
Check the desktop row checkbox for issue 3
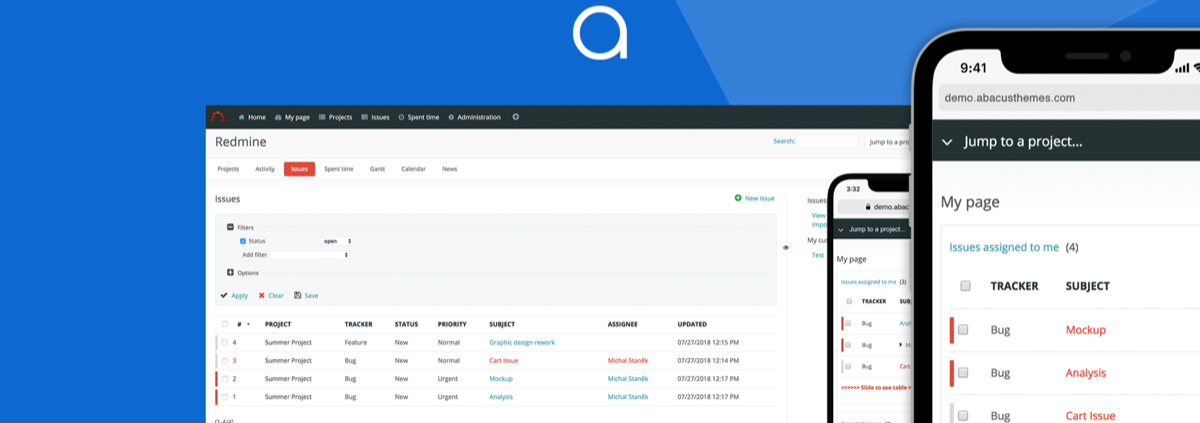point(225,360)
